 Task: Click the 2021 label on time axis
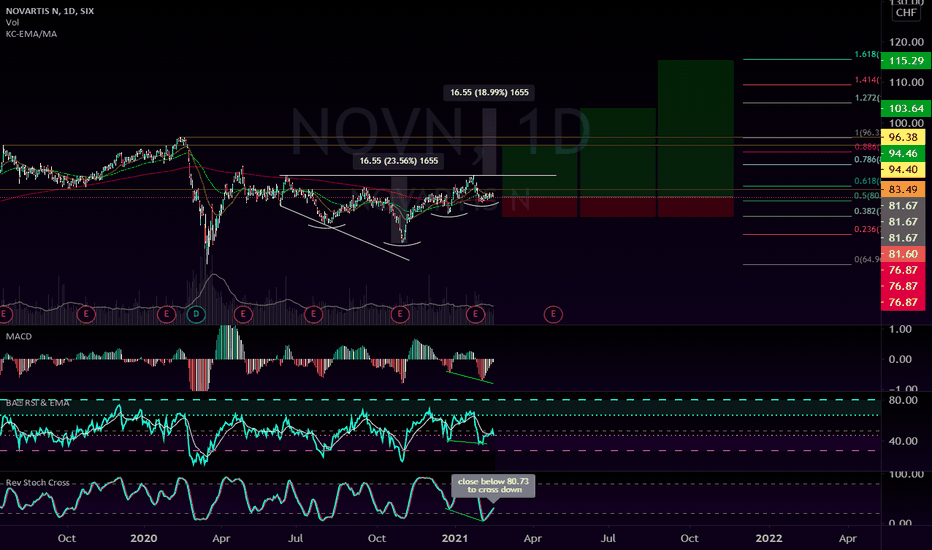point(455,538)
